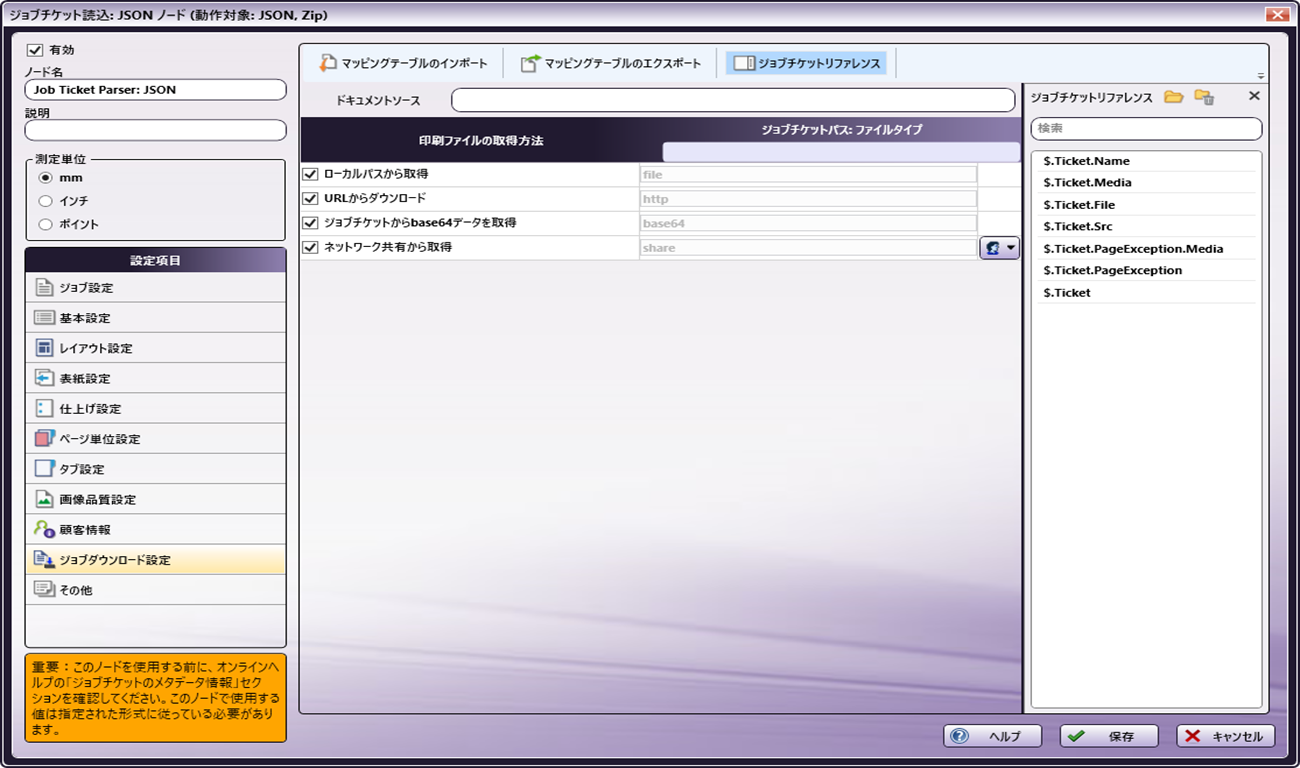Screen dimensions: 1300x768
Task: Click マッピングテーブルのインポート button
Action: (x=404, y=63)
